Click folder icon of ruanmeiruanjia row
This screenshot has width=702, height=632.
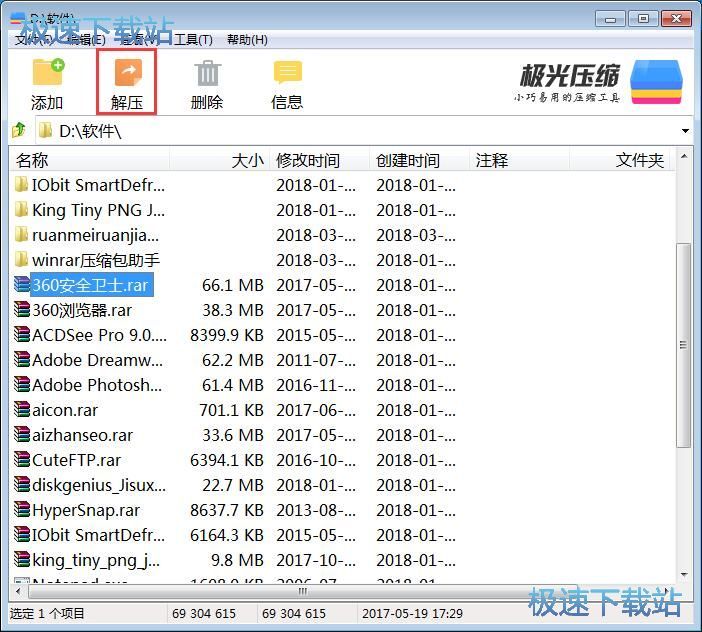[x=21, y=235]
